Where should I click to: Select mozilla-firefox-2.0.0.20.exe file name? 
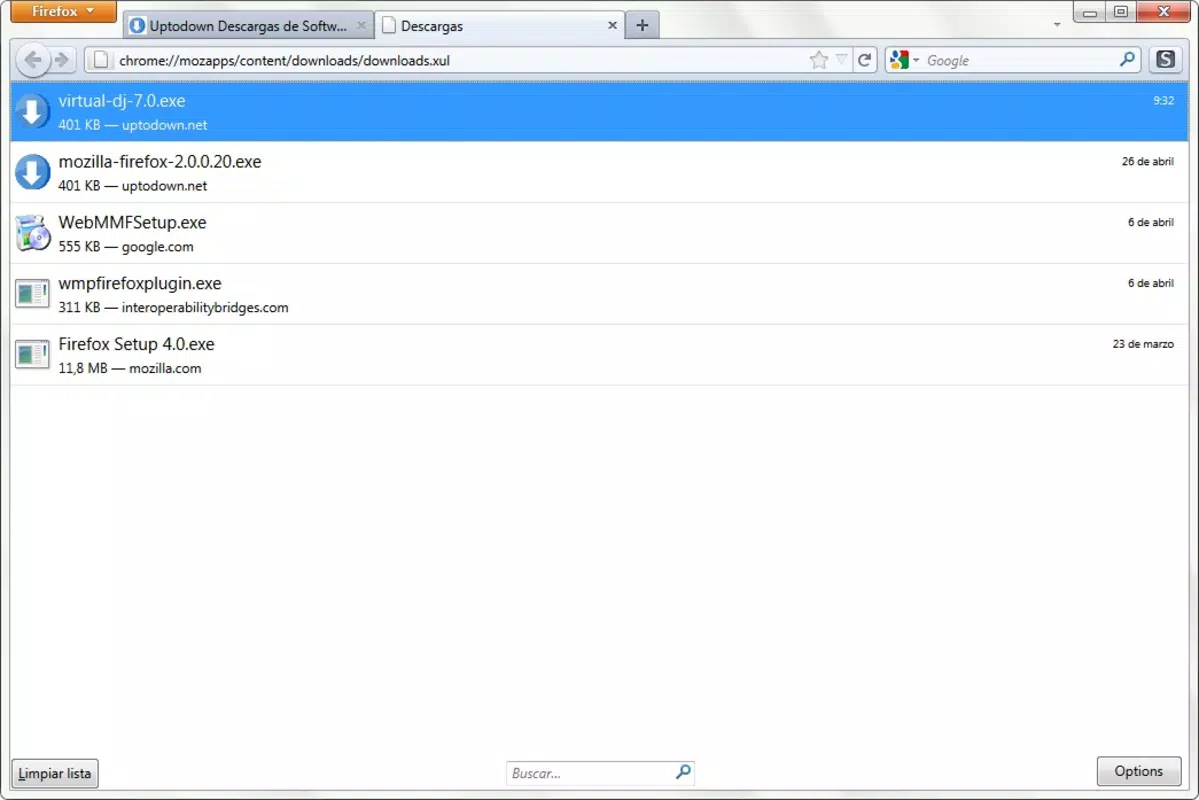(x=160, y=161)
